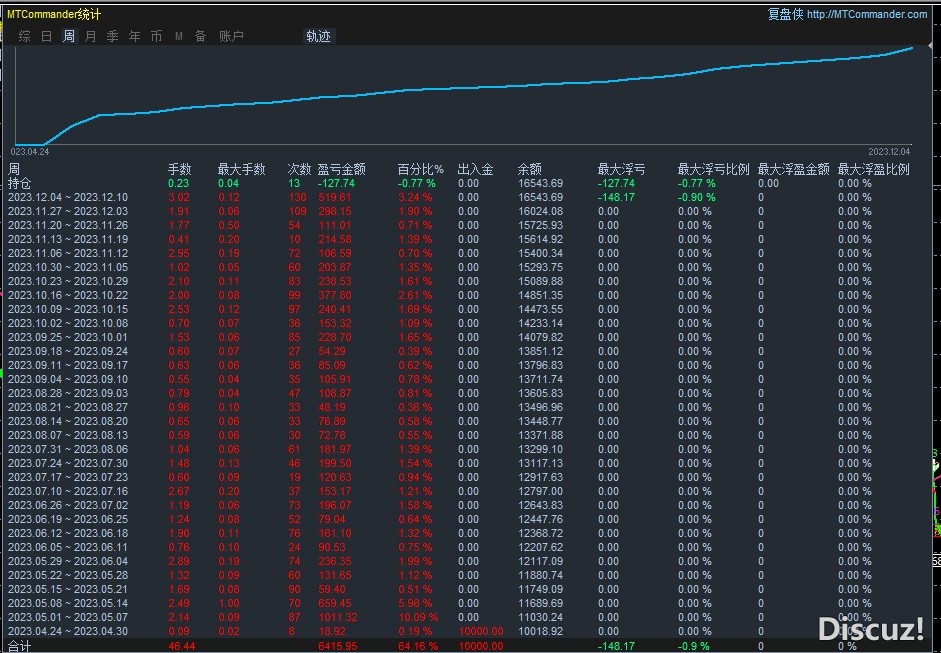
Task: Switch to the 账户 account tab
Action: tap(231, 36)
